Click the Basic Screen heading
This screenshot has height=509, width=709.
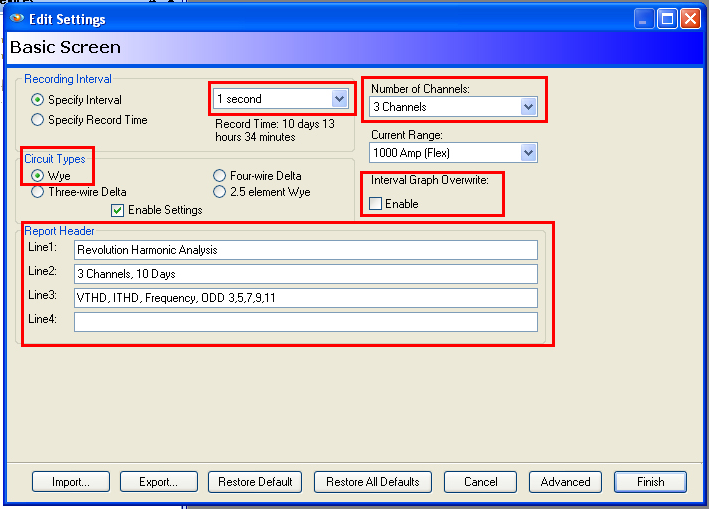coord(66,47)
